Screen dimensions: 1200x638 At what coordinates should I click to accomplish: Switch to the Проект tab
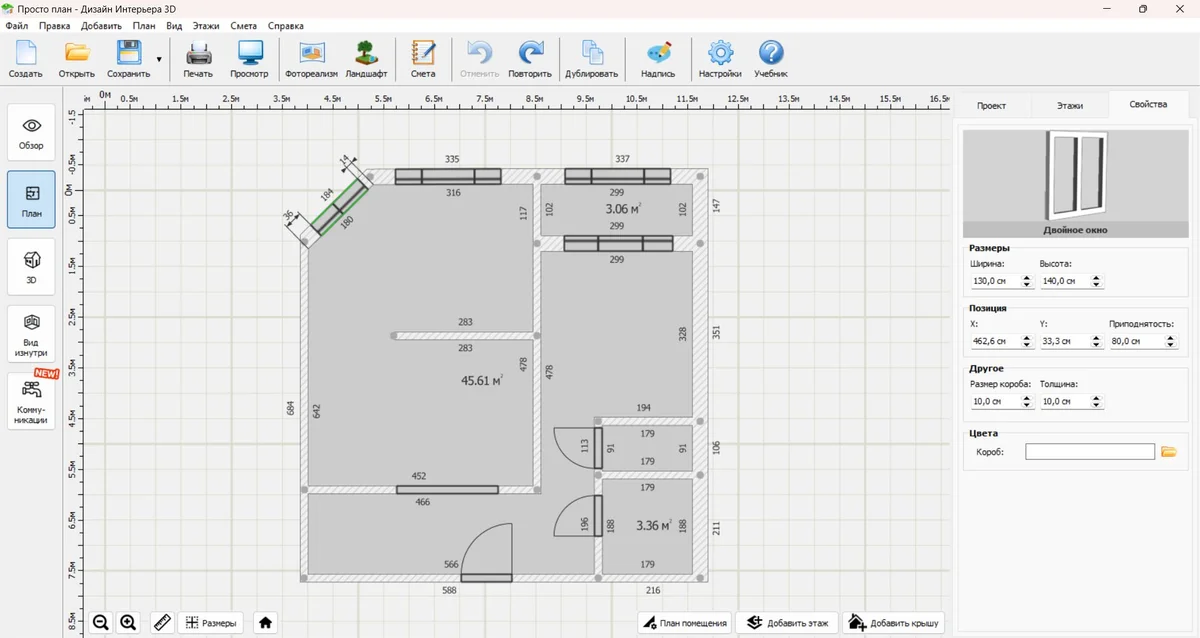click(x=991, y=105)
